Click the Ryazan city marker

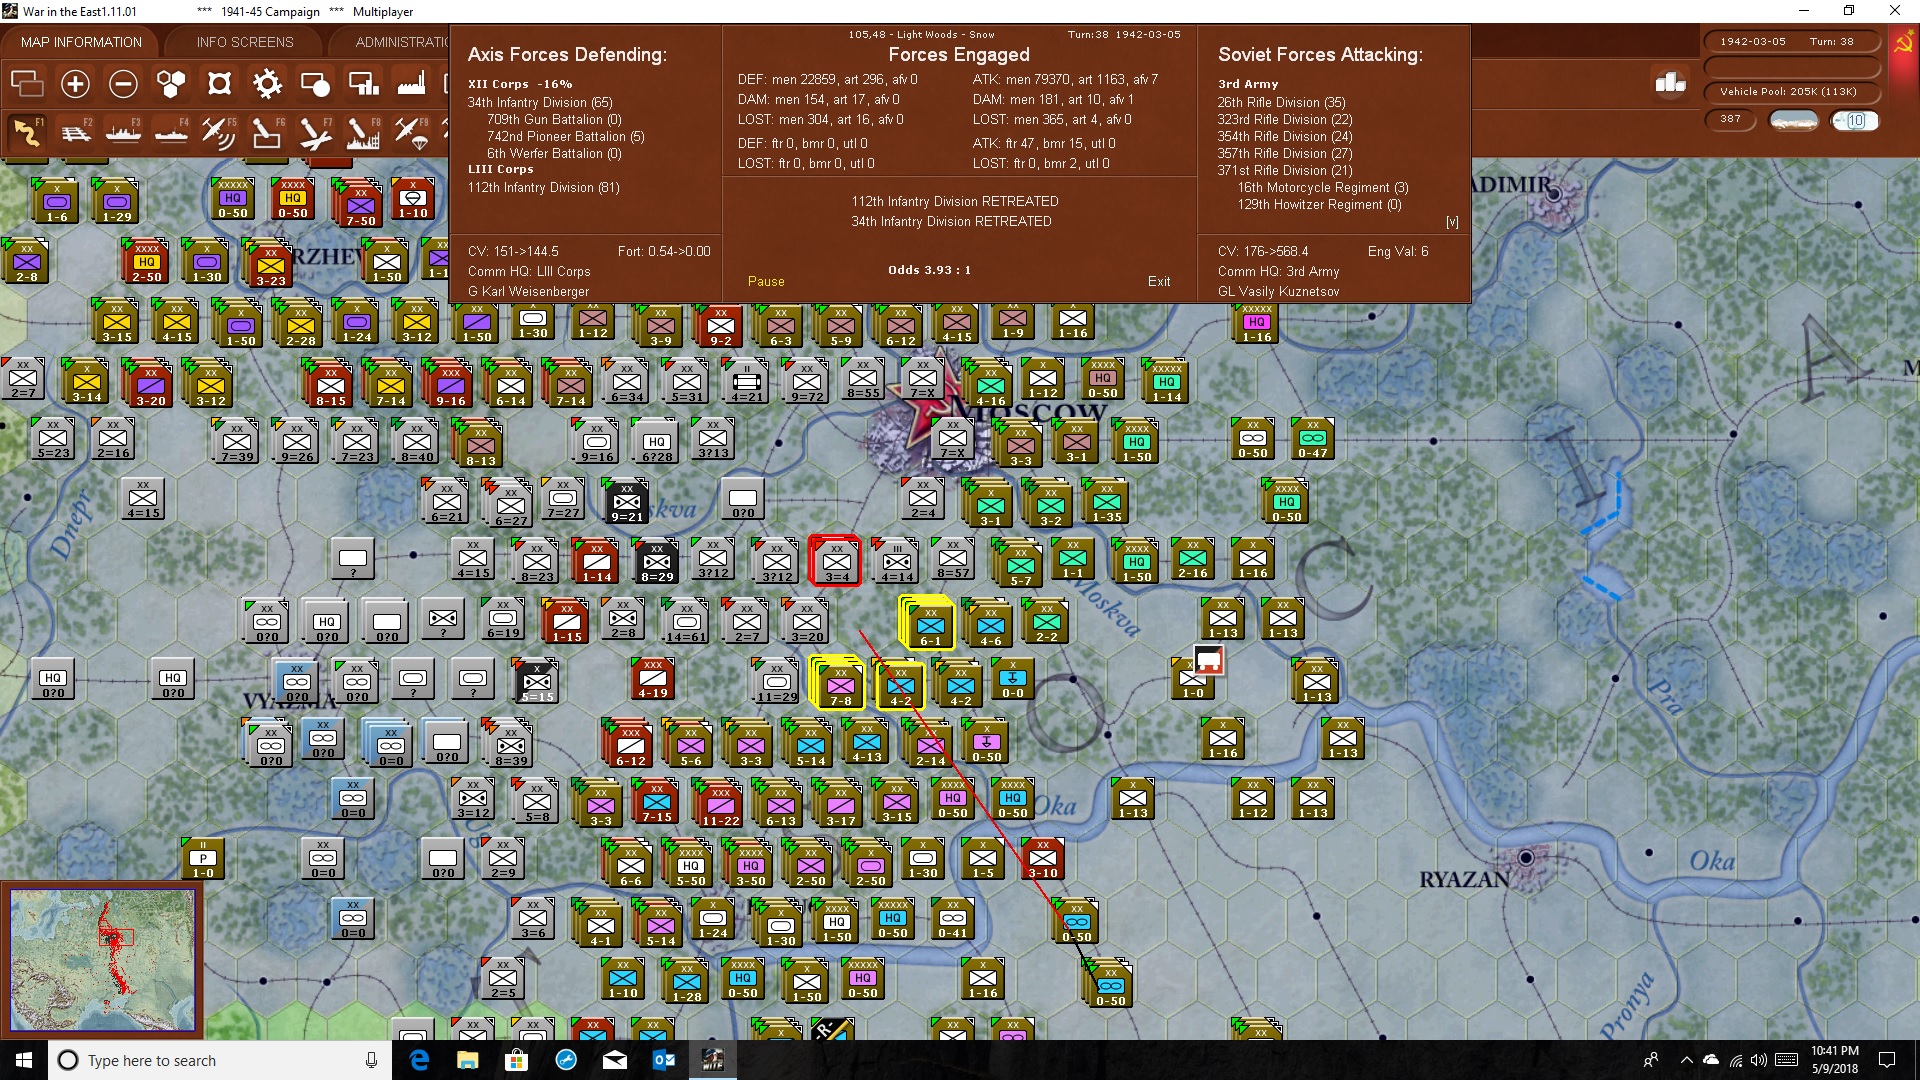1526,858
